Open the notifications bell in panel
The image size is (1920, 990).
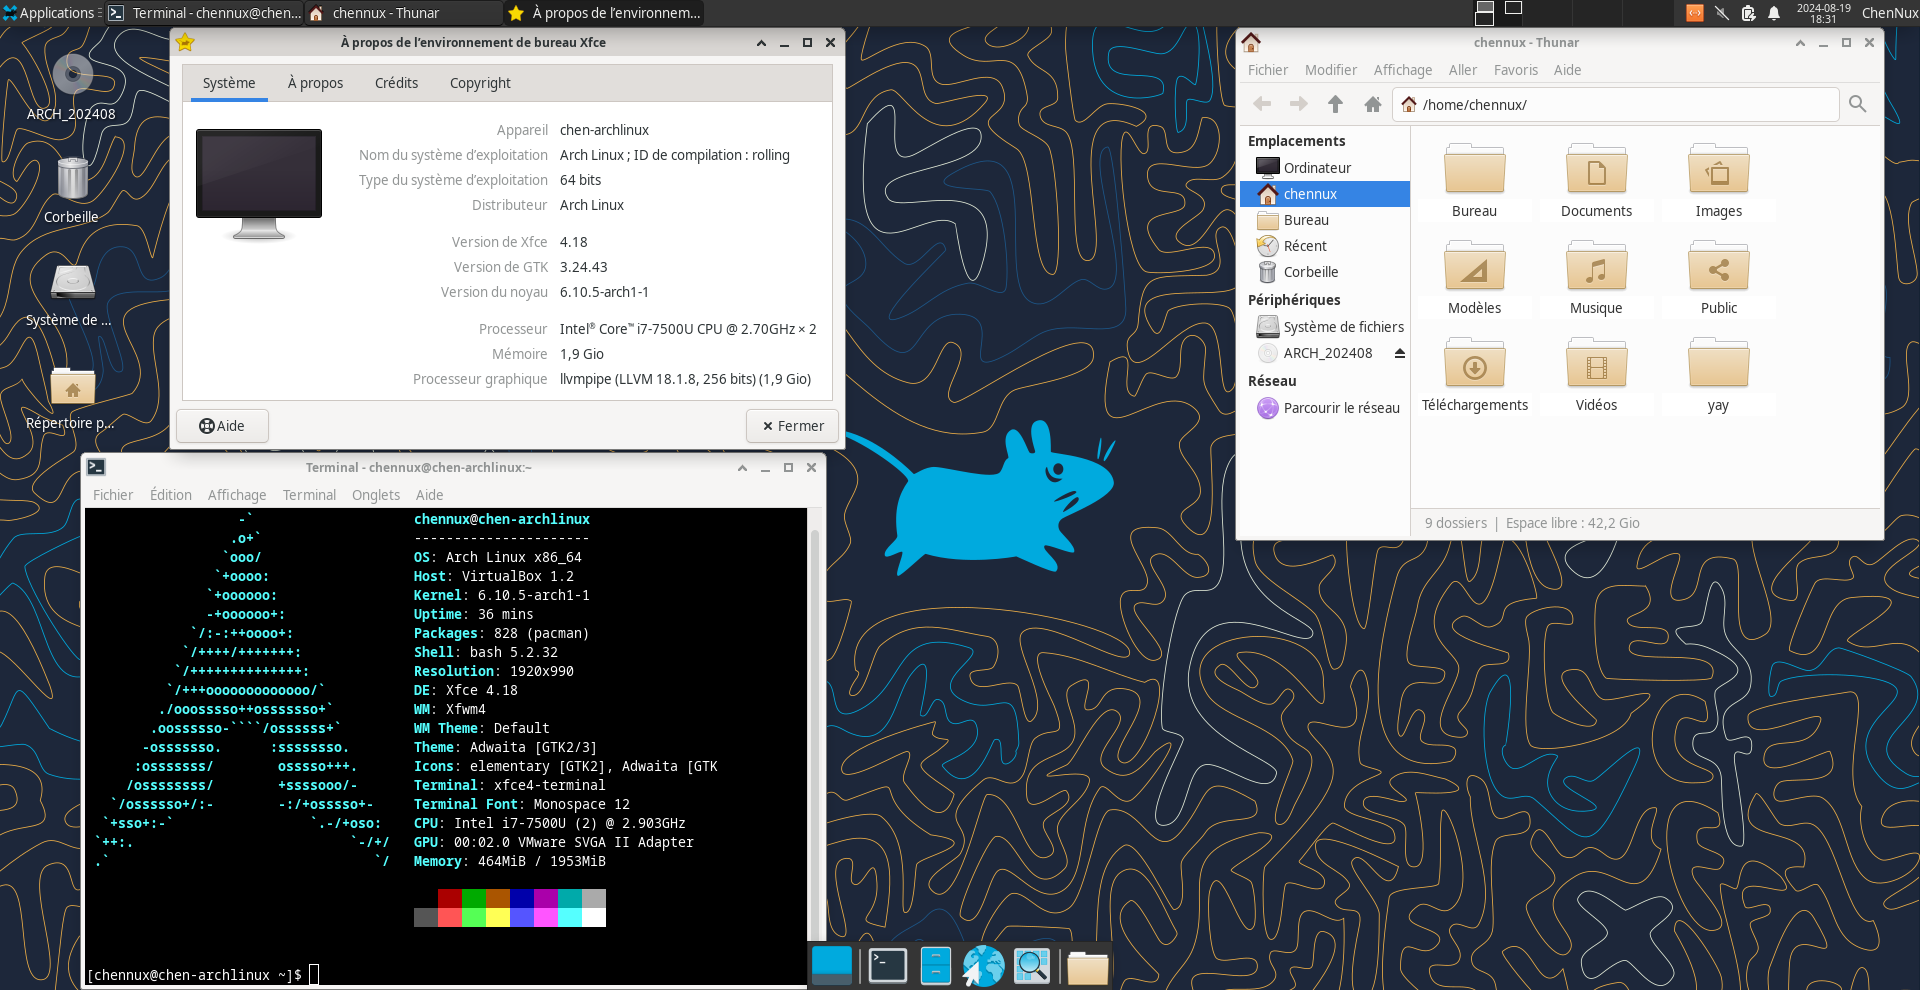(1774, 13)
